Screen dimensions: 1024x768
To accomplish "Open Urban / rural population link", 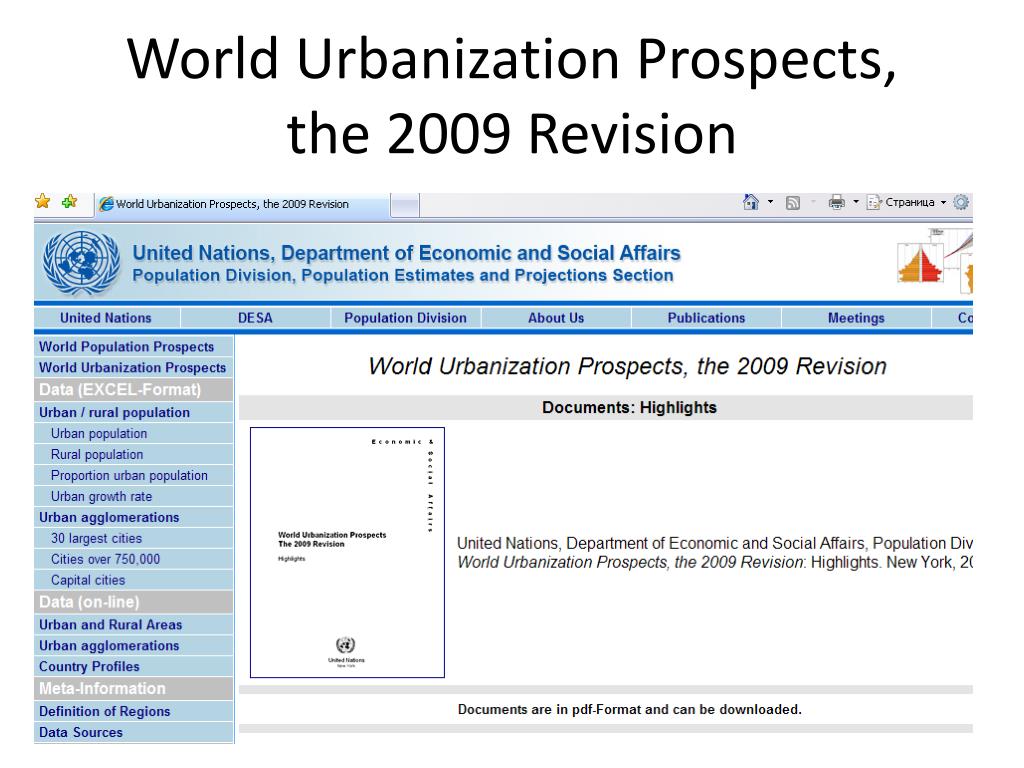I will pyautogui.click(x=114, y=413).
